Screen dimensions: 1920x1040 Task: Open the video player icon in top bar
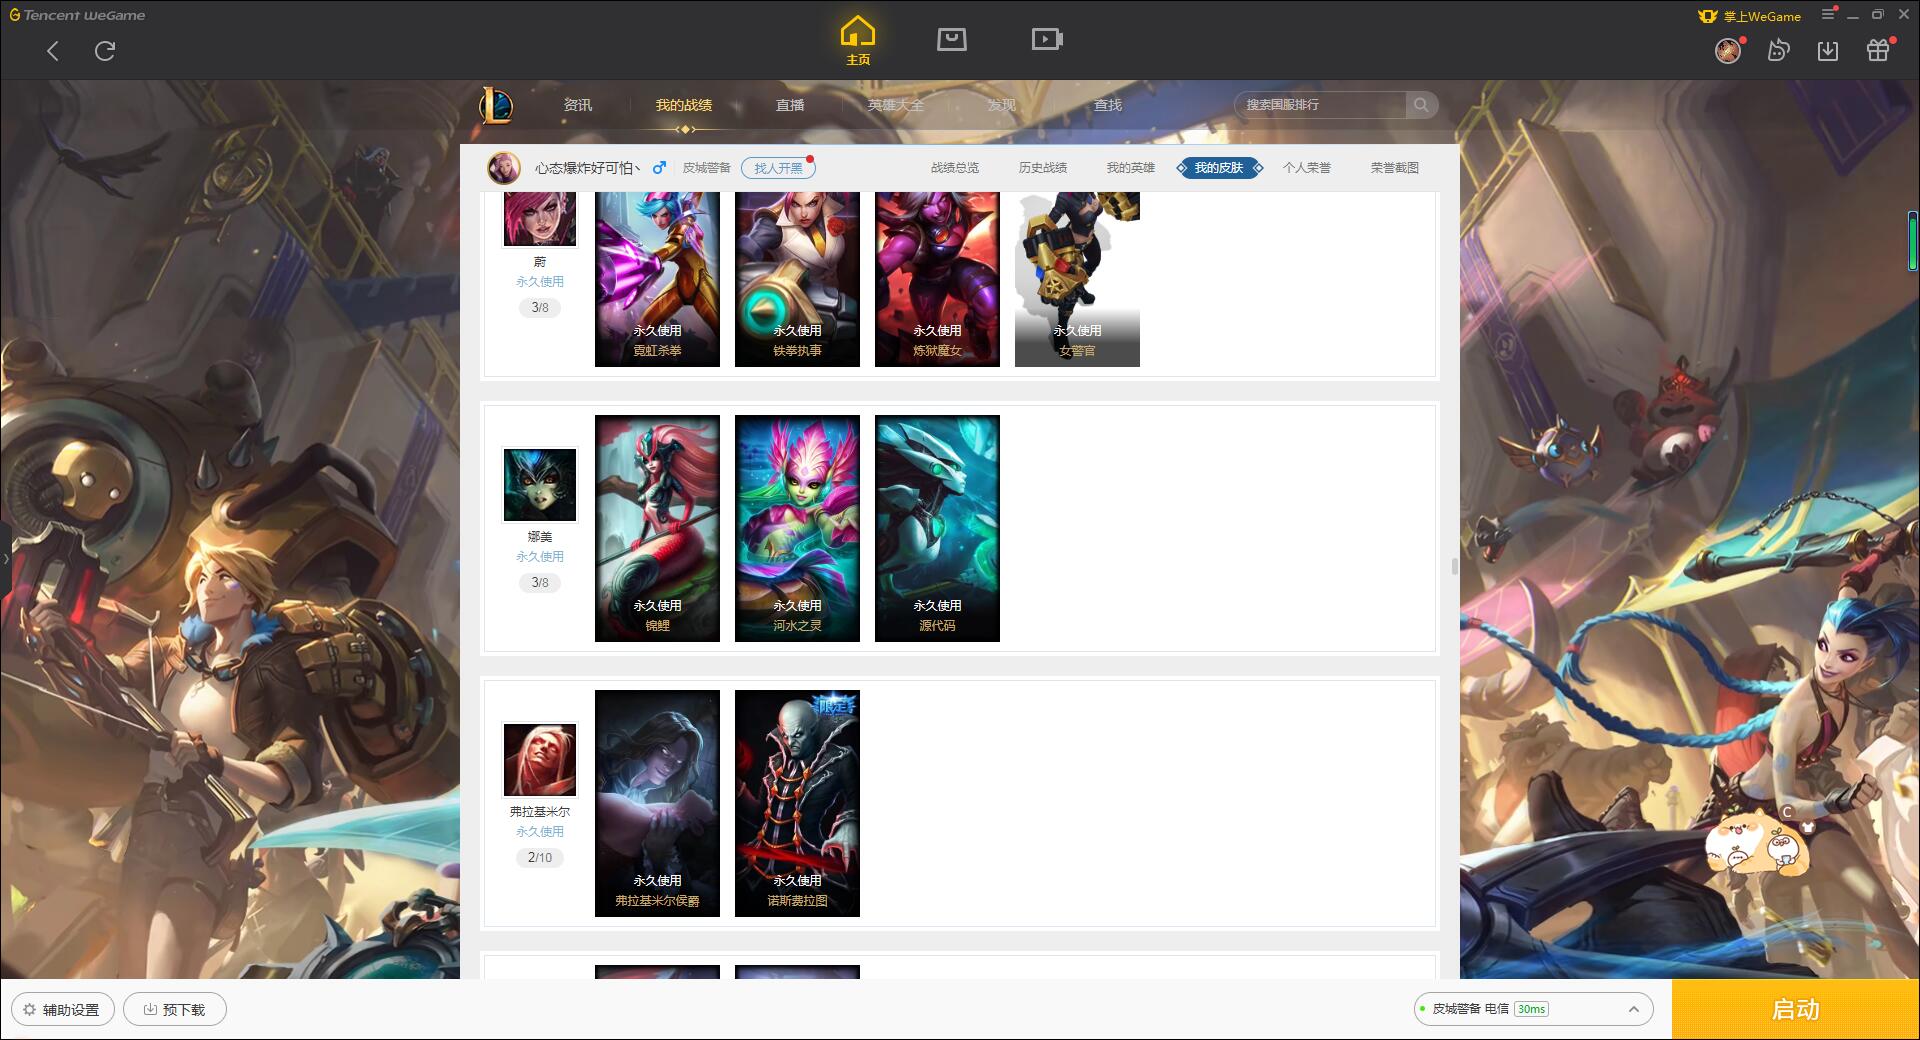pyautogui.click(x=1046, y=40)
